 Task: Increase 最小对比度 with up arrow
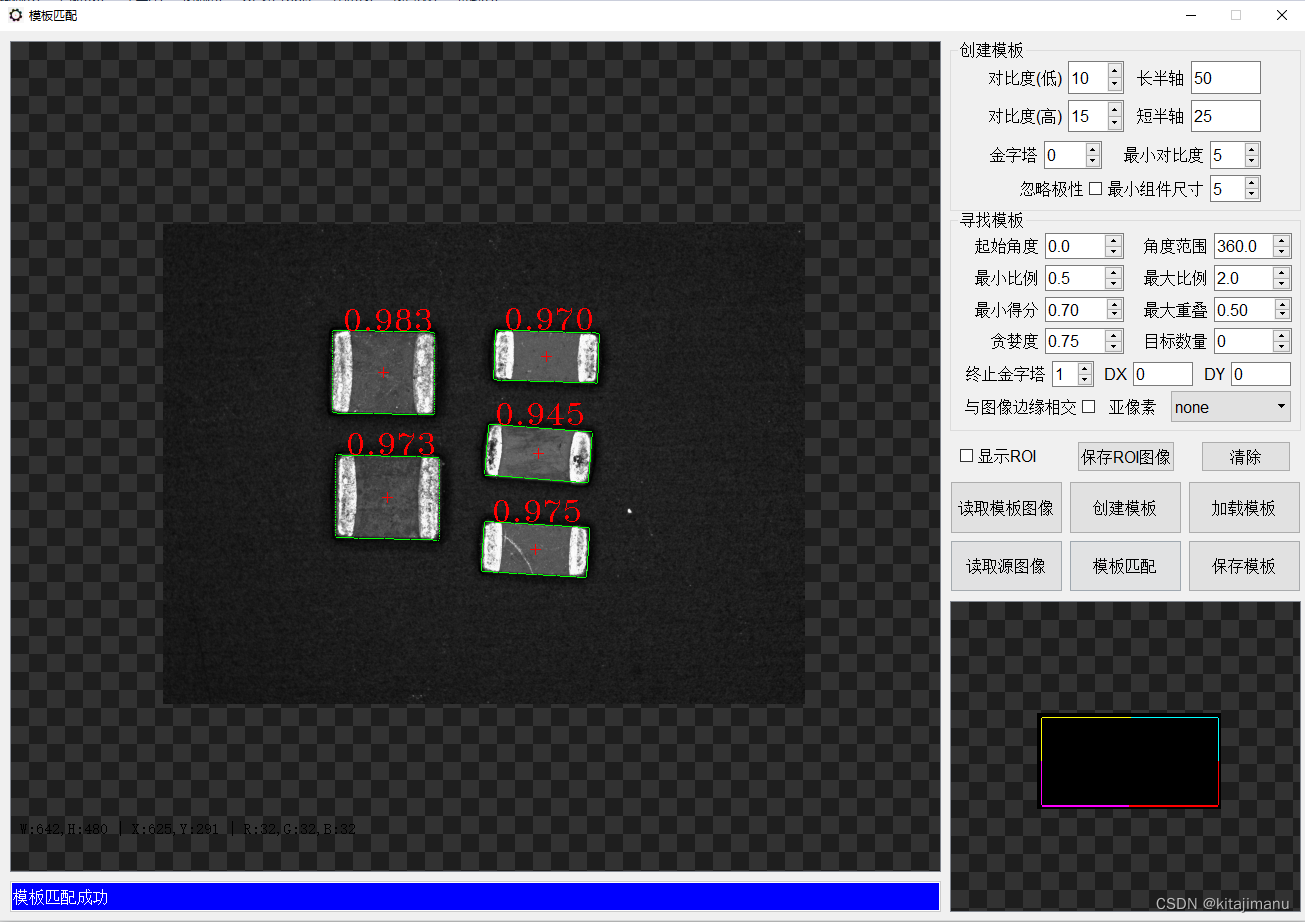(1252, 149)
